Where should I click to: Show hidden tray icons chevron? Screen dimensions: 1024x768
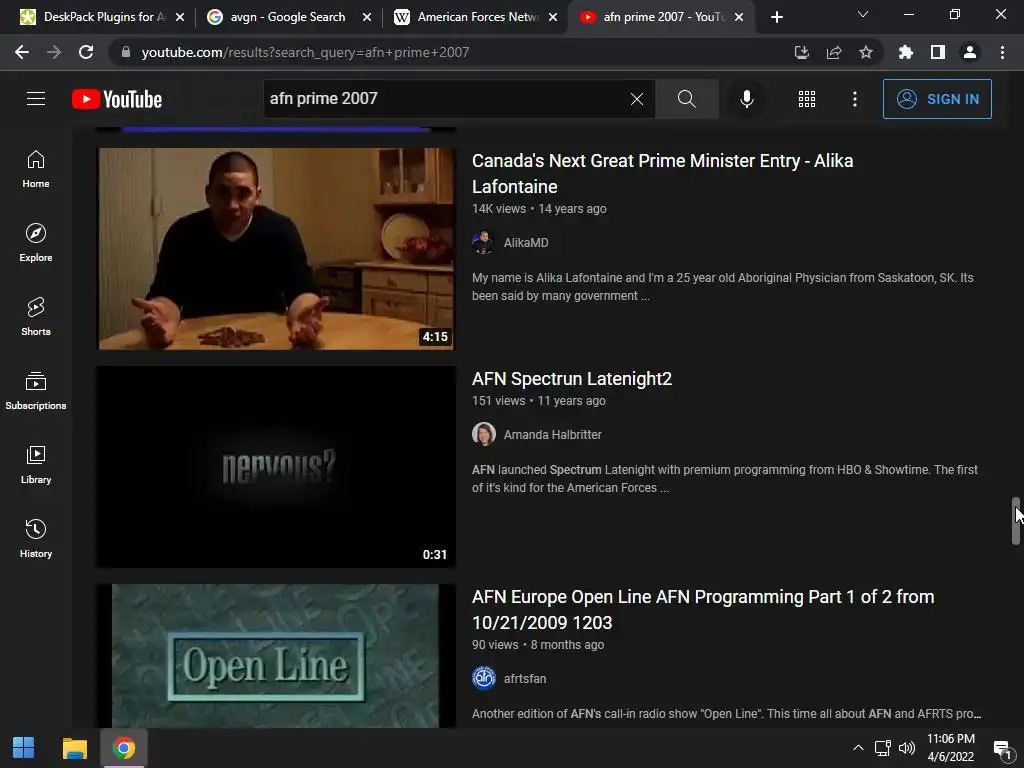(x=858, y=748)
